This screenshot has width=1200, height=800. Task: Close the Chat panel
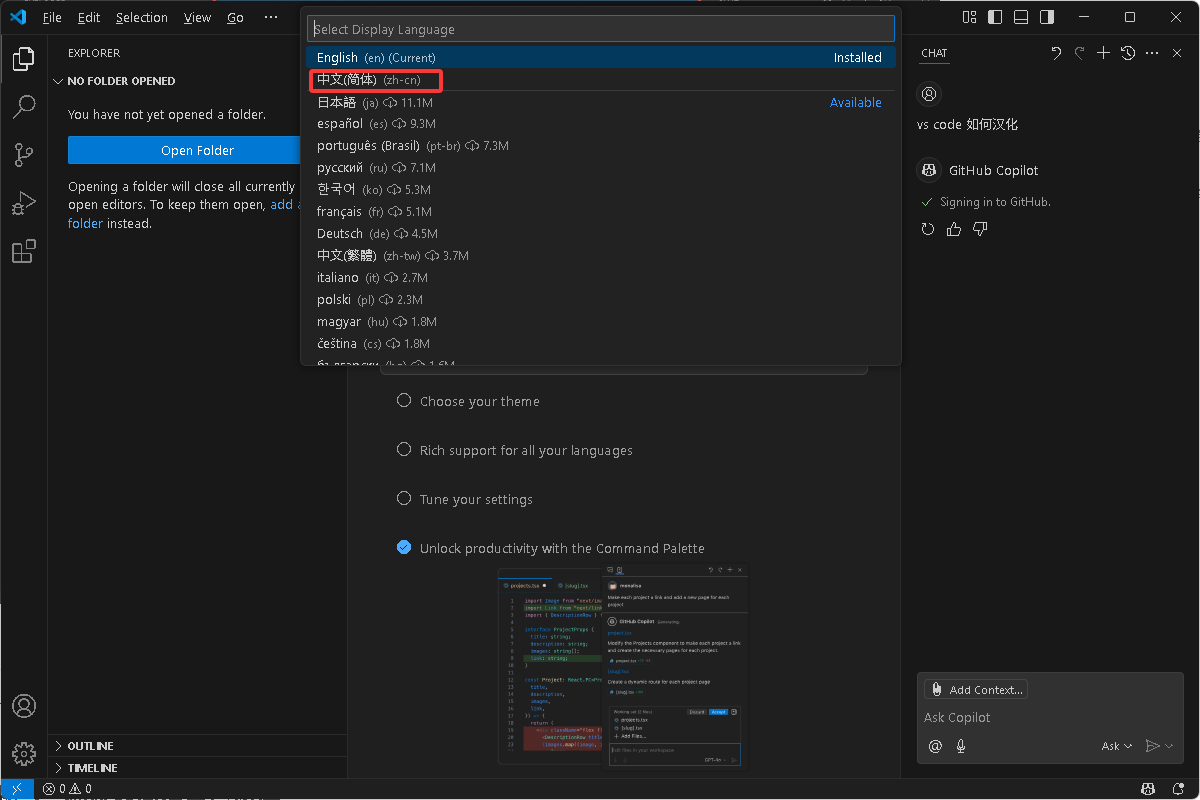[1177, 53]
